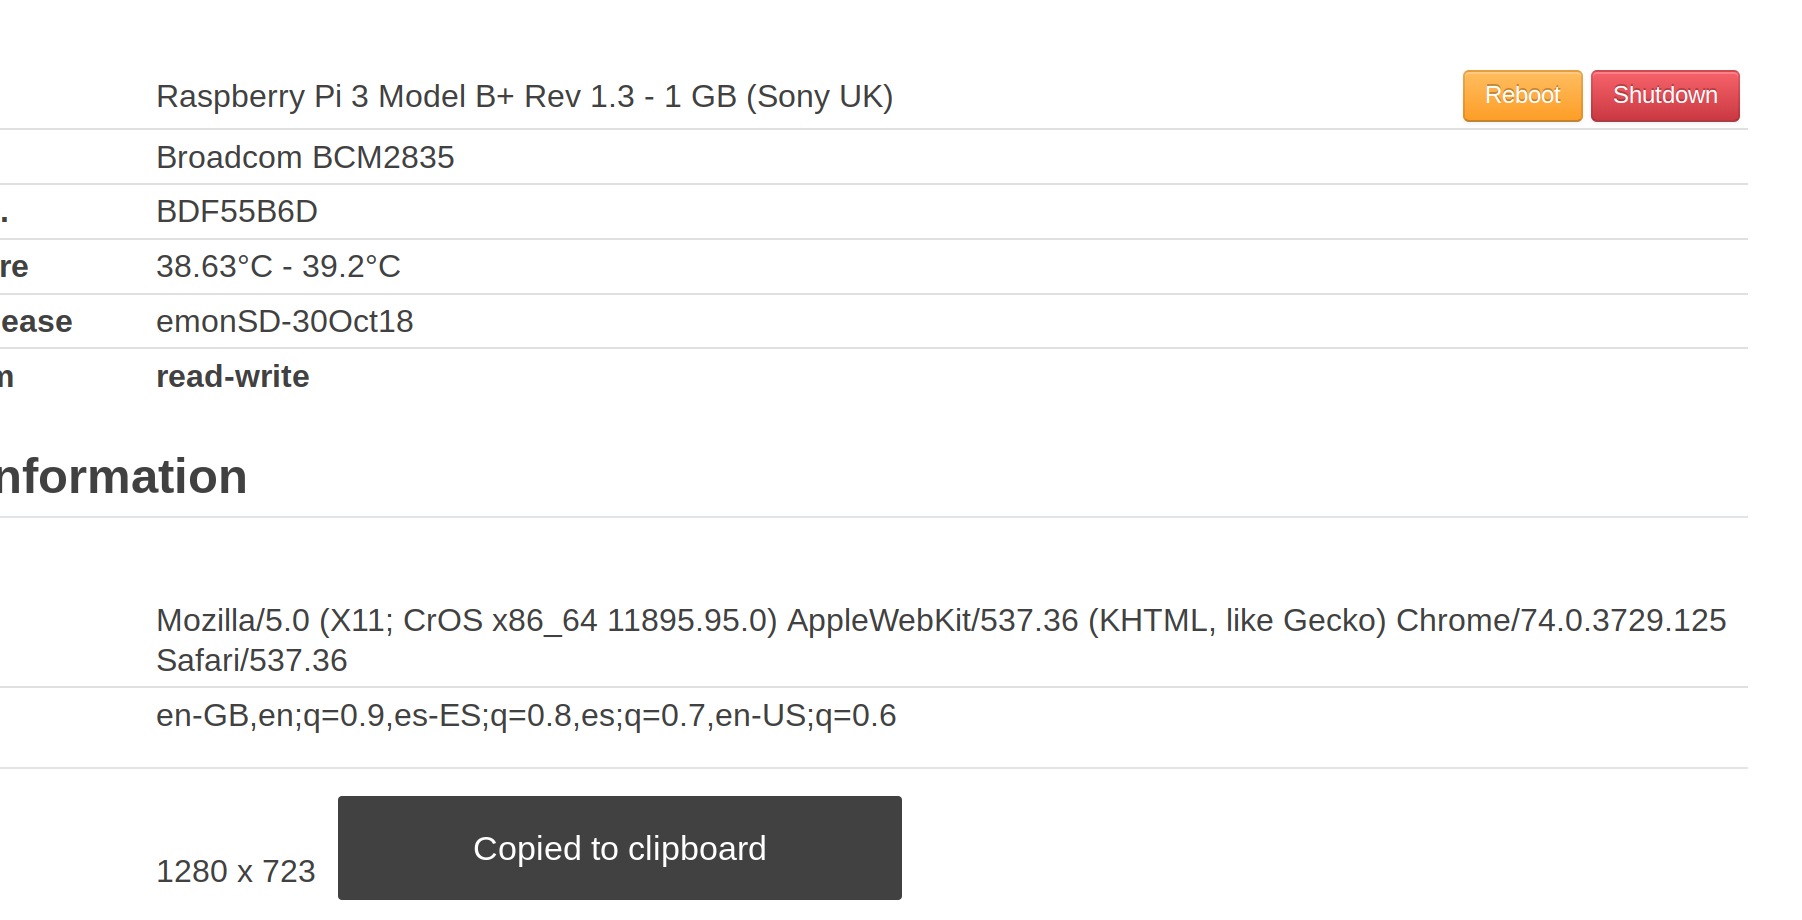
Task: Select the Mozilla user agent string
Action: pyautogui.click(x=700, y=620)
